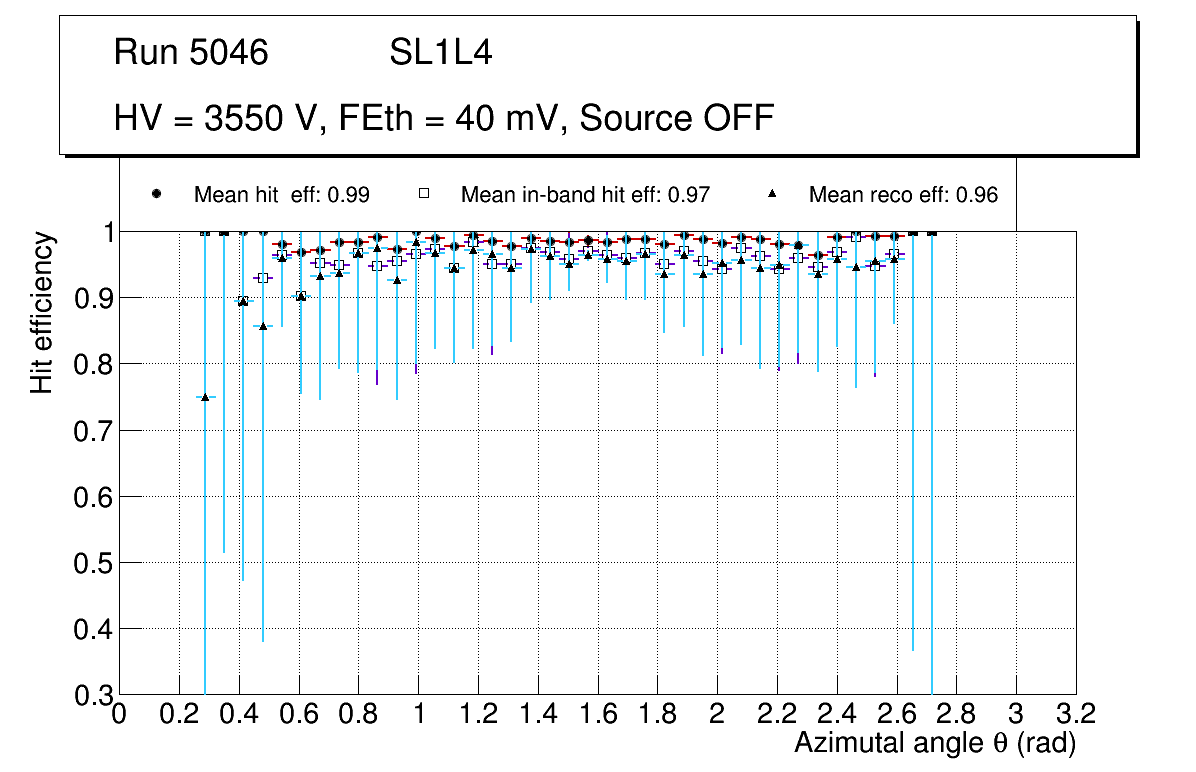
Task: Click the 0 tick label on x-axis
Action: point(119,714)
